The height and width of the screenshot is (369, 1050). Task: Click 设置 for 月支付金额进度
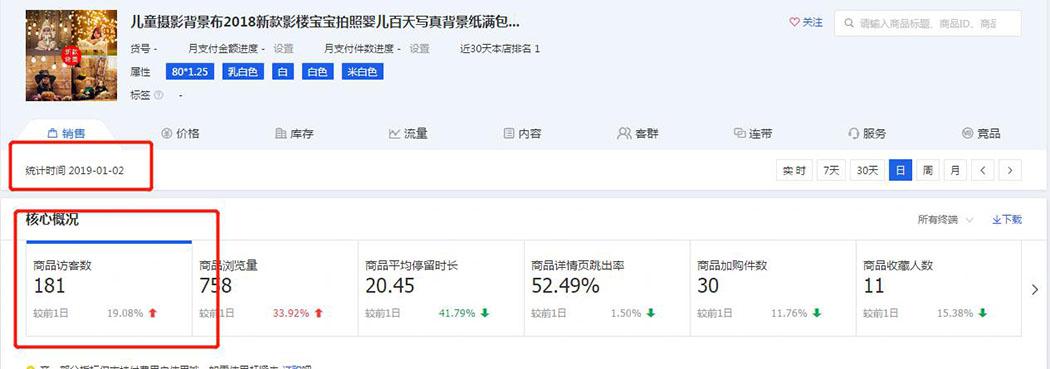pyautogui.click(x=283, y=49)
